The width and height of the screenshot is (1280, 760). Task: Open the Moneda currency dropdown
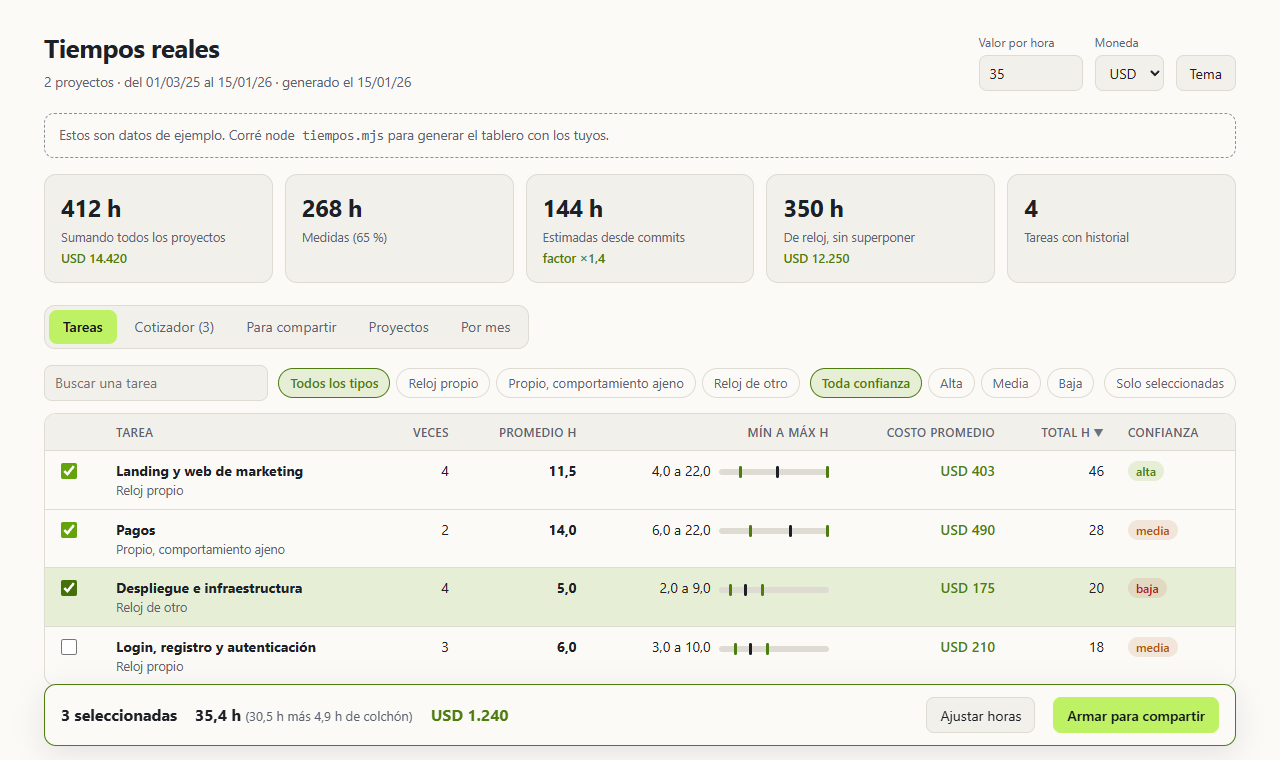[1129, 73]
